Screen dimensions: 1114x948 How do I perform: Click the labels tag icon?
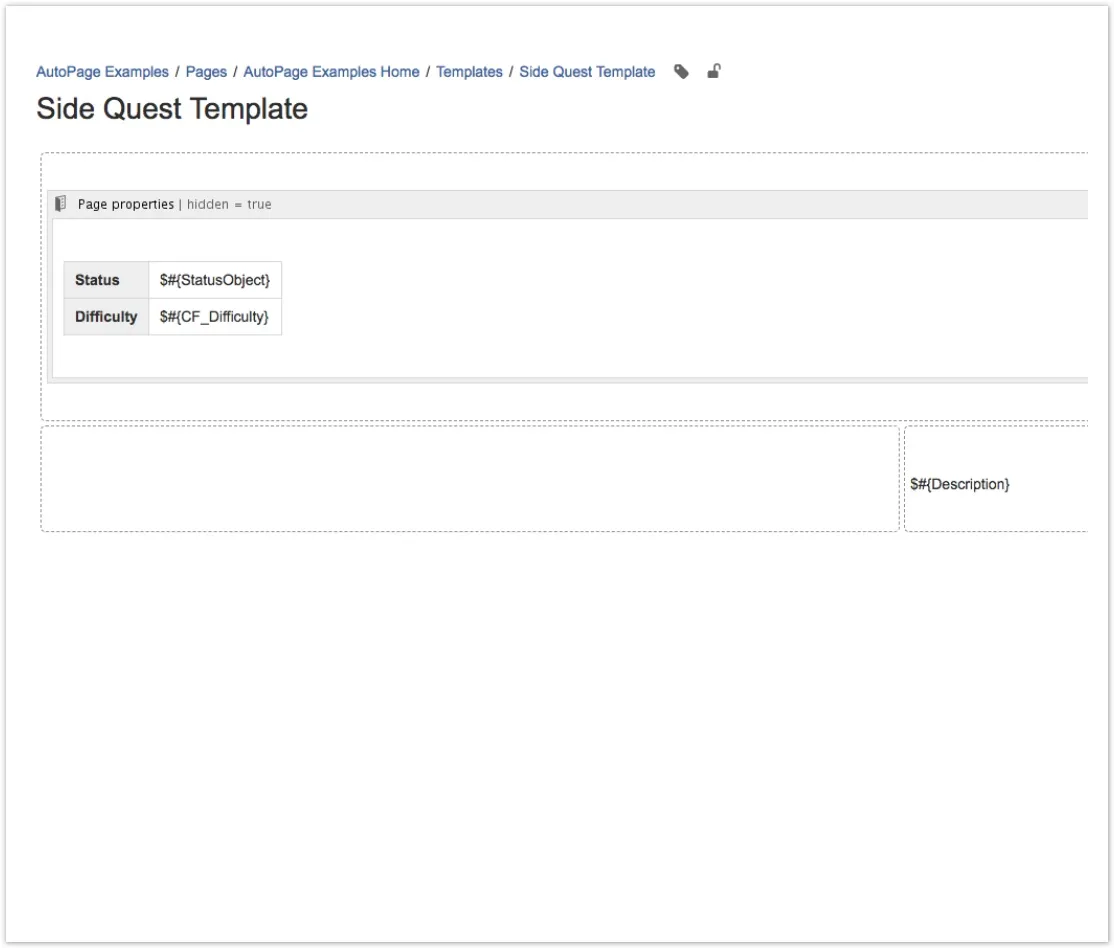[681, 72]
